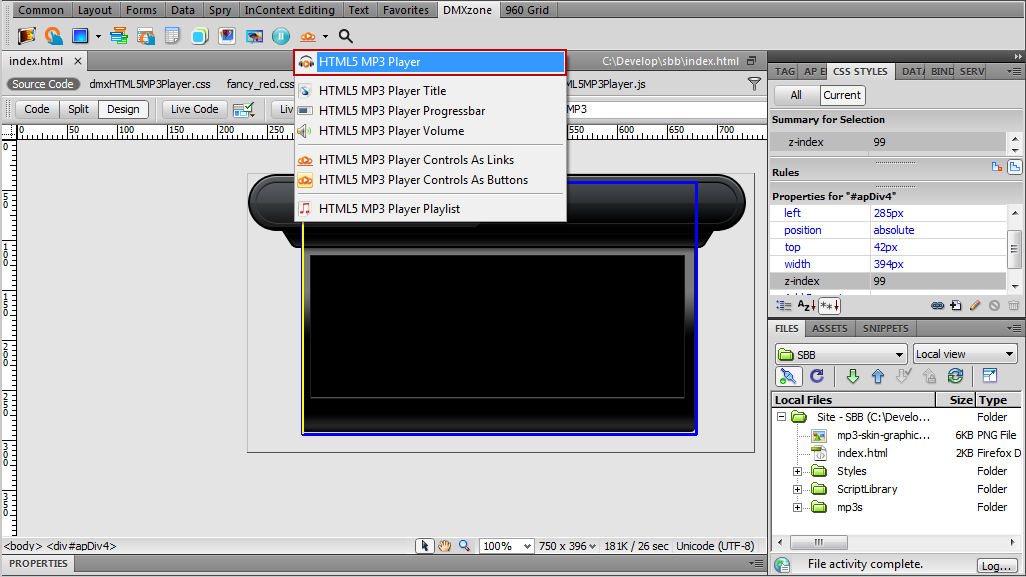Toggle Show list view A-Z sorting

(806, 306)
